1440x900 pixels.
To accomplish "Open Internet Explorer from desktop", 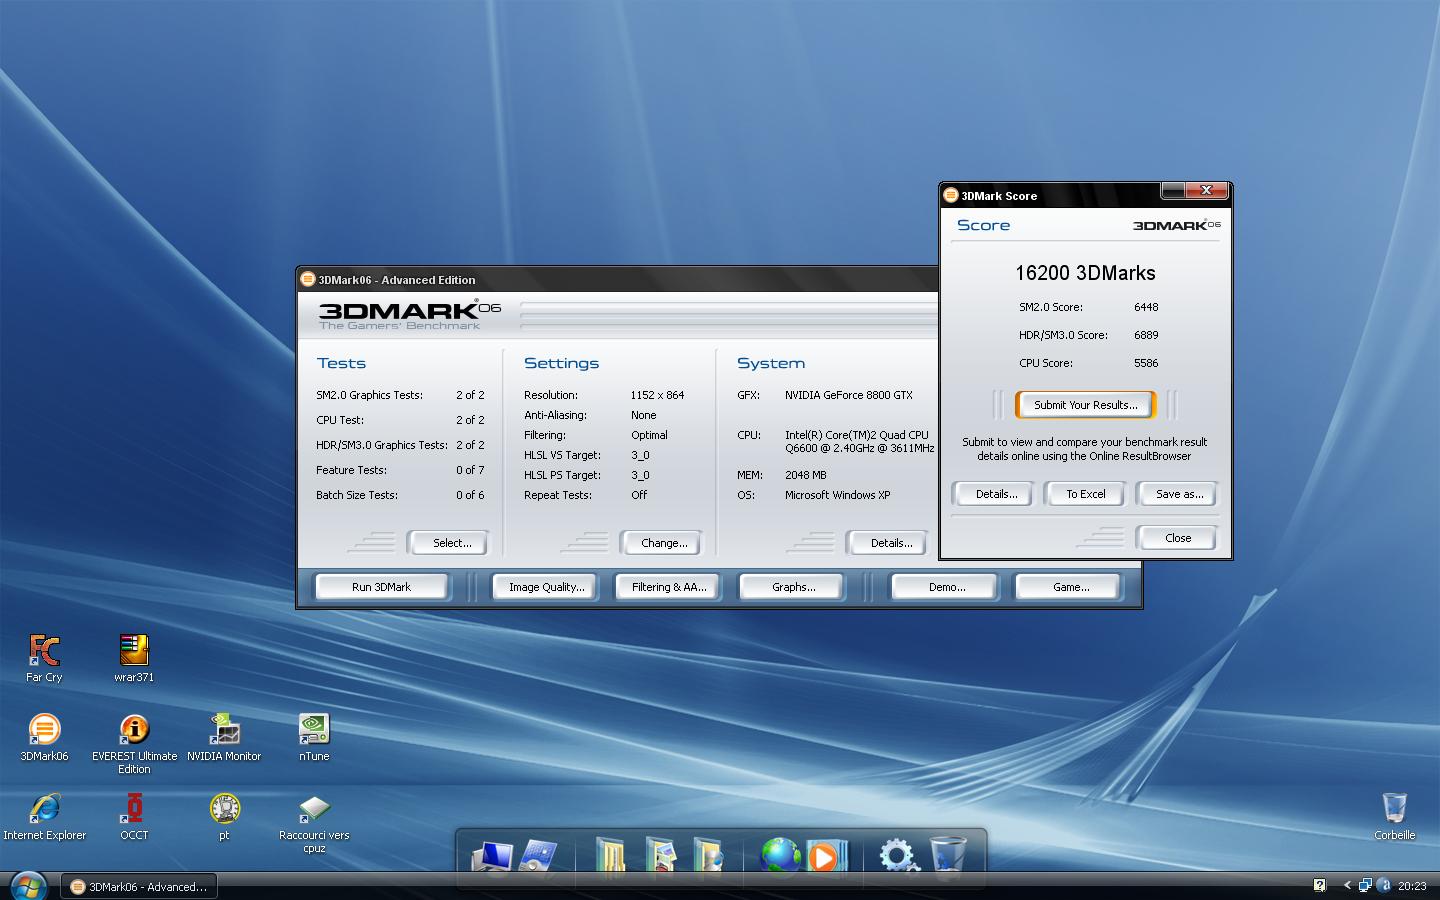I will 44,815.
